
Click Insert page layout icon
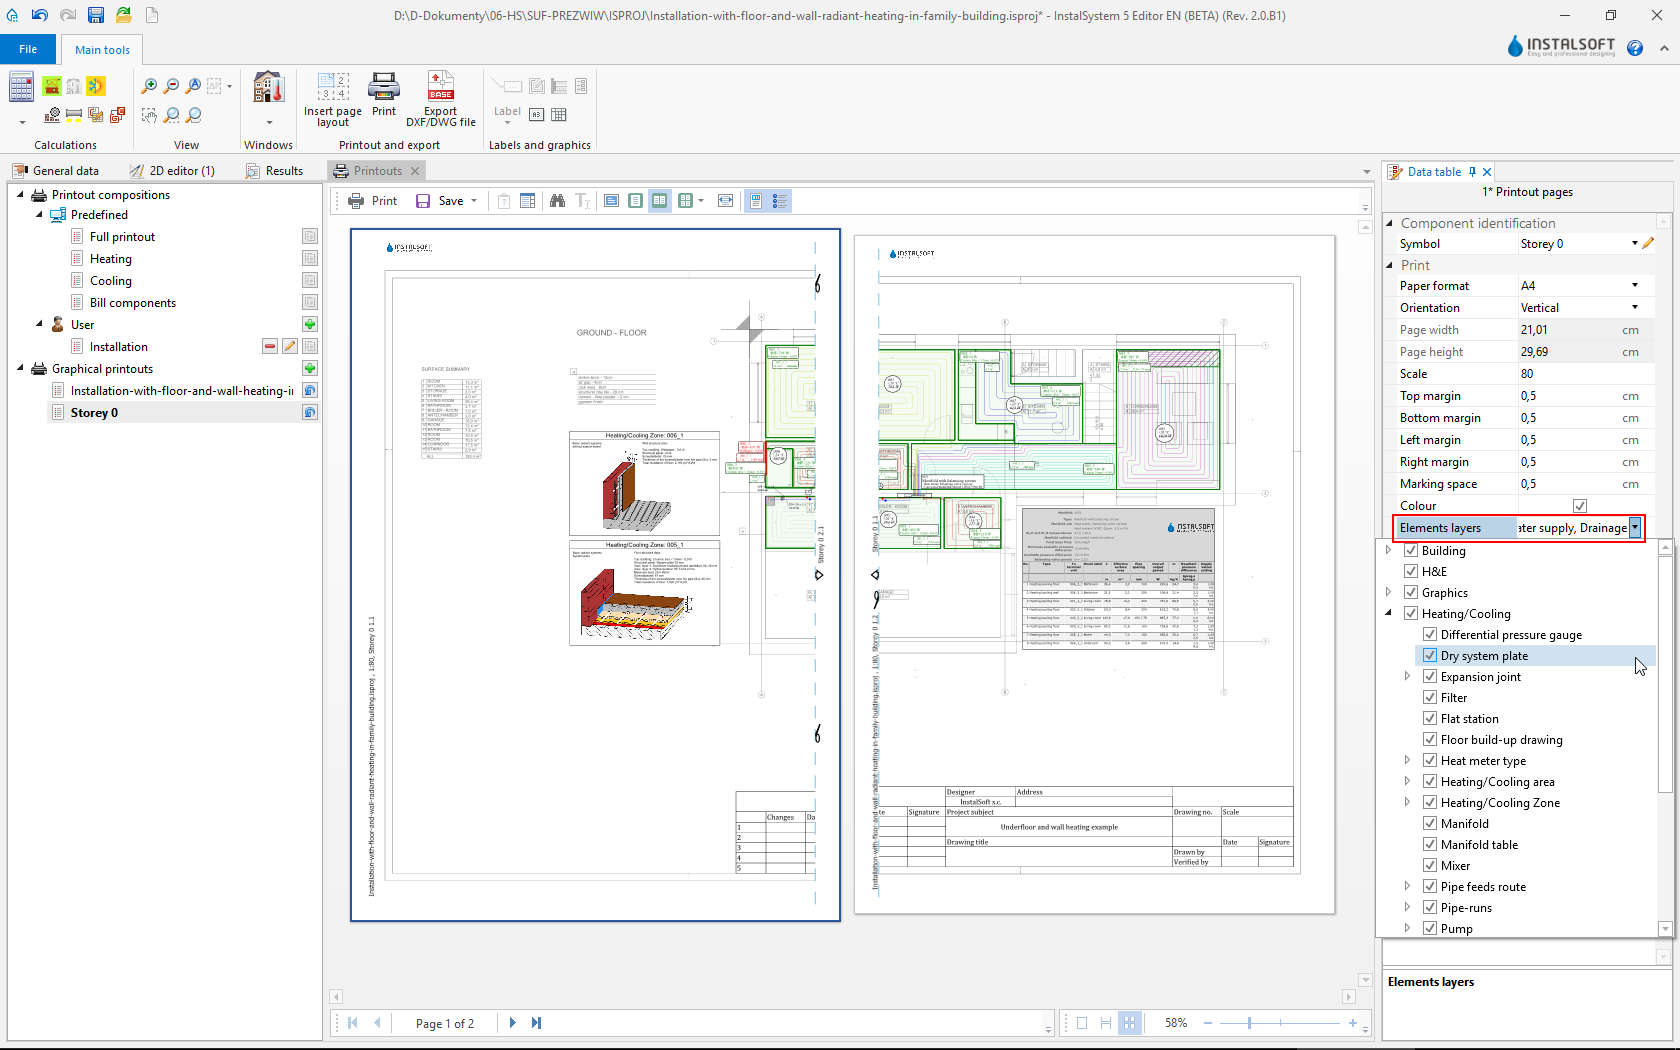[333, 88]
